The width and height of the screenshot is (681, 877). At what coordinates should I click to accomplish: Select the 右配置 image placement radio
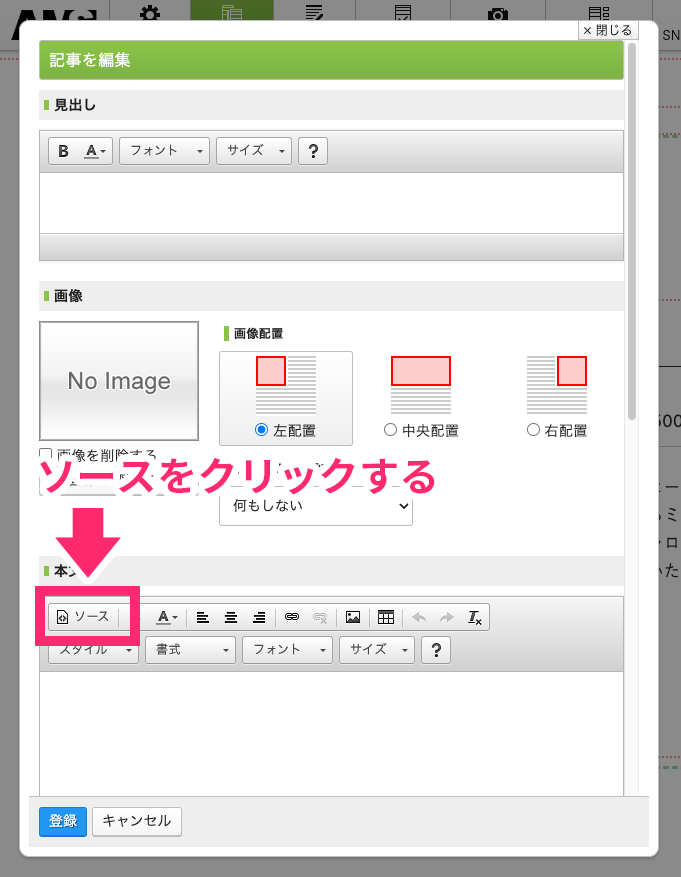[x=532, y=430]
